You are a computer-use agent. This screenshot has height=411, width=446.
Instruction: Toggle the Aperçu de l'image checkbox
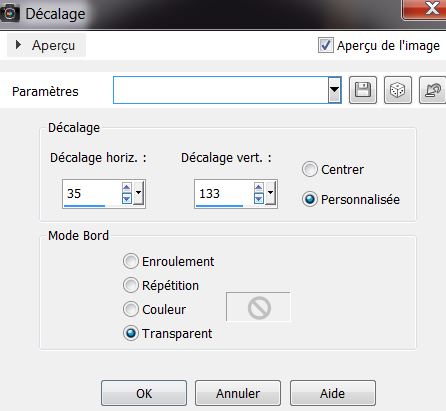pyautogui.click(x=325, y=45)
